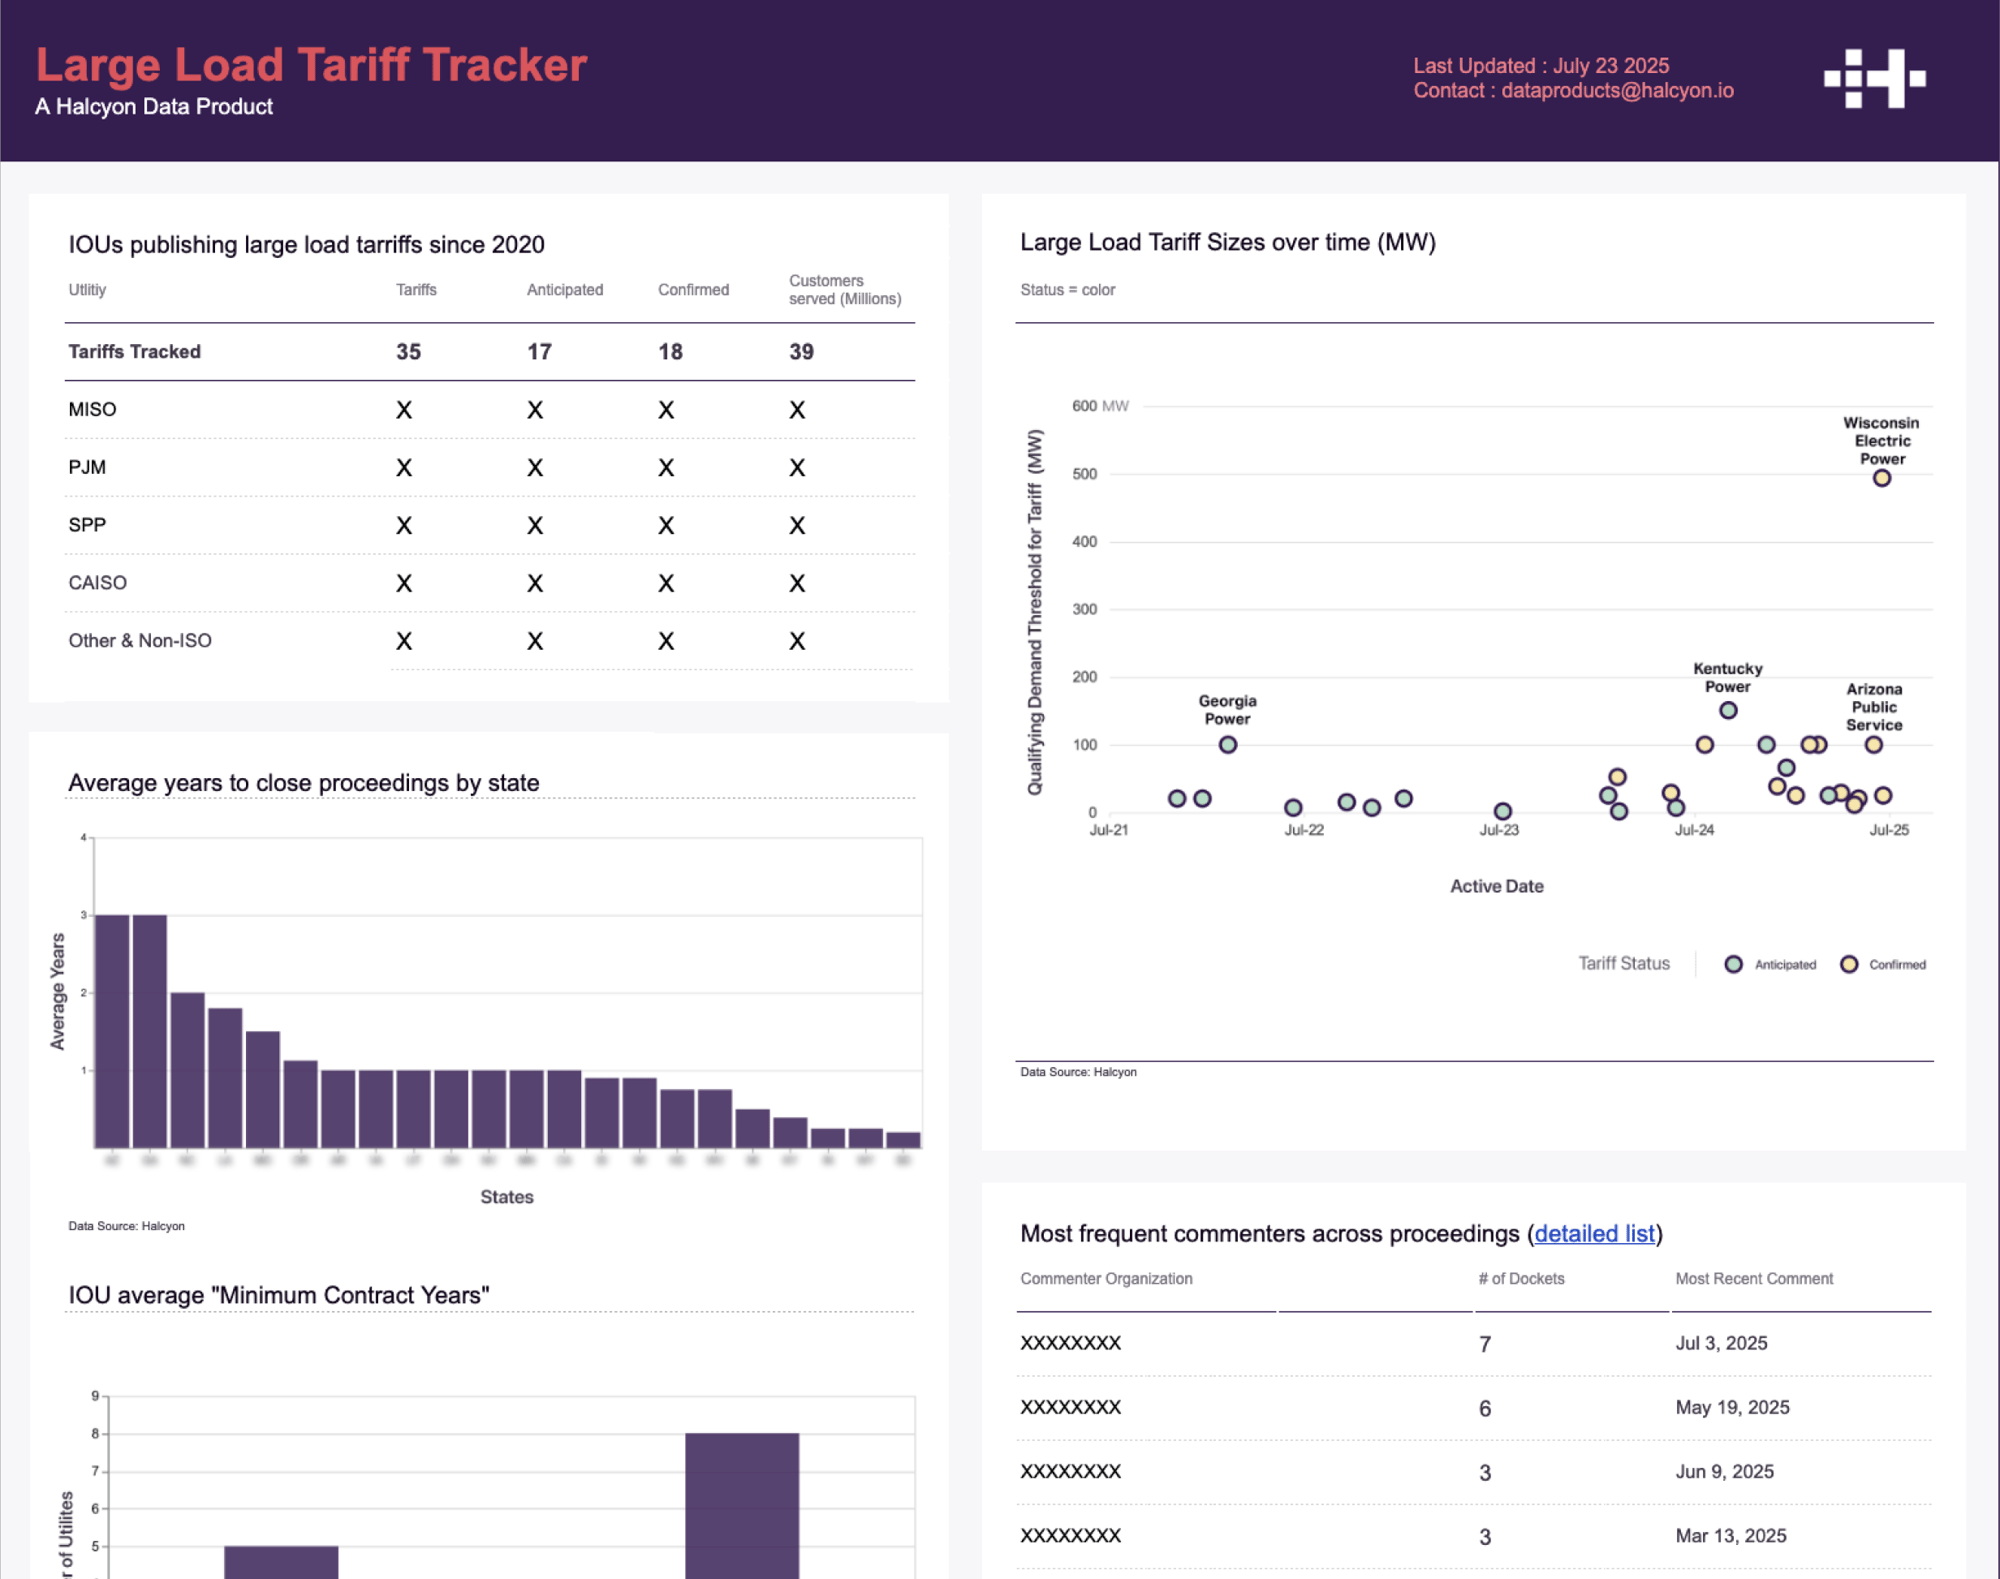Viewport: 2000px width, 1579px height.
Task: Click the States axis title
Action: 506,1197
